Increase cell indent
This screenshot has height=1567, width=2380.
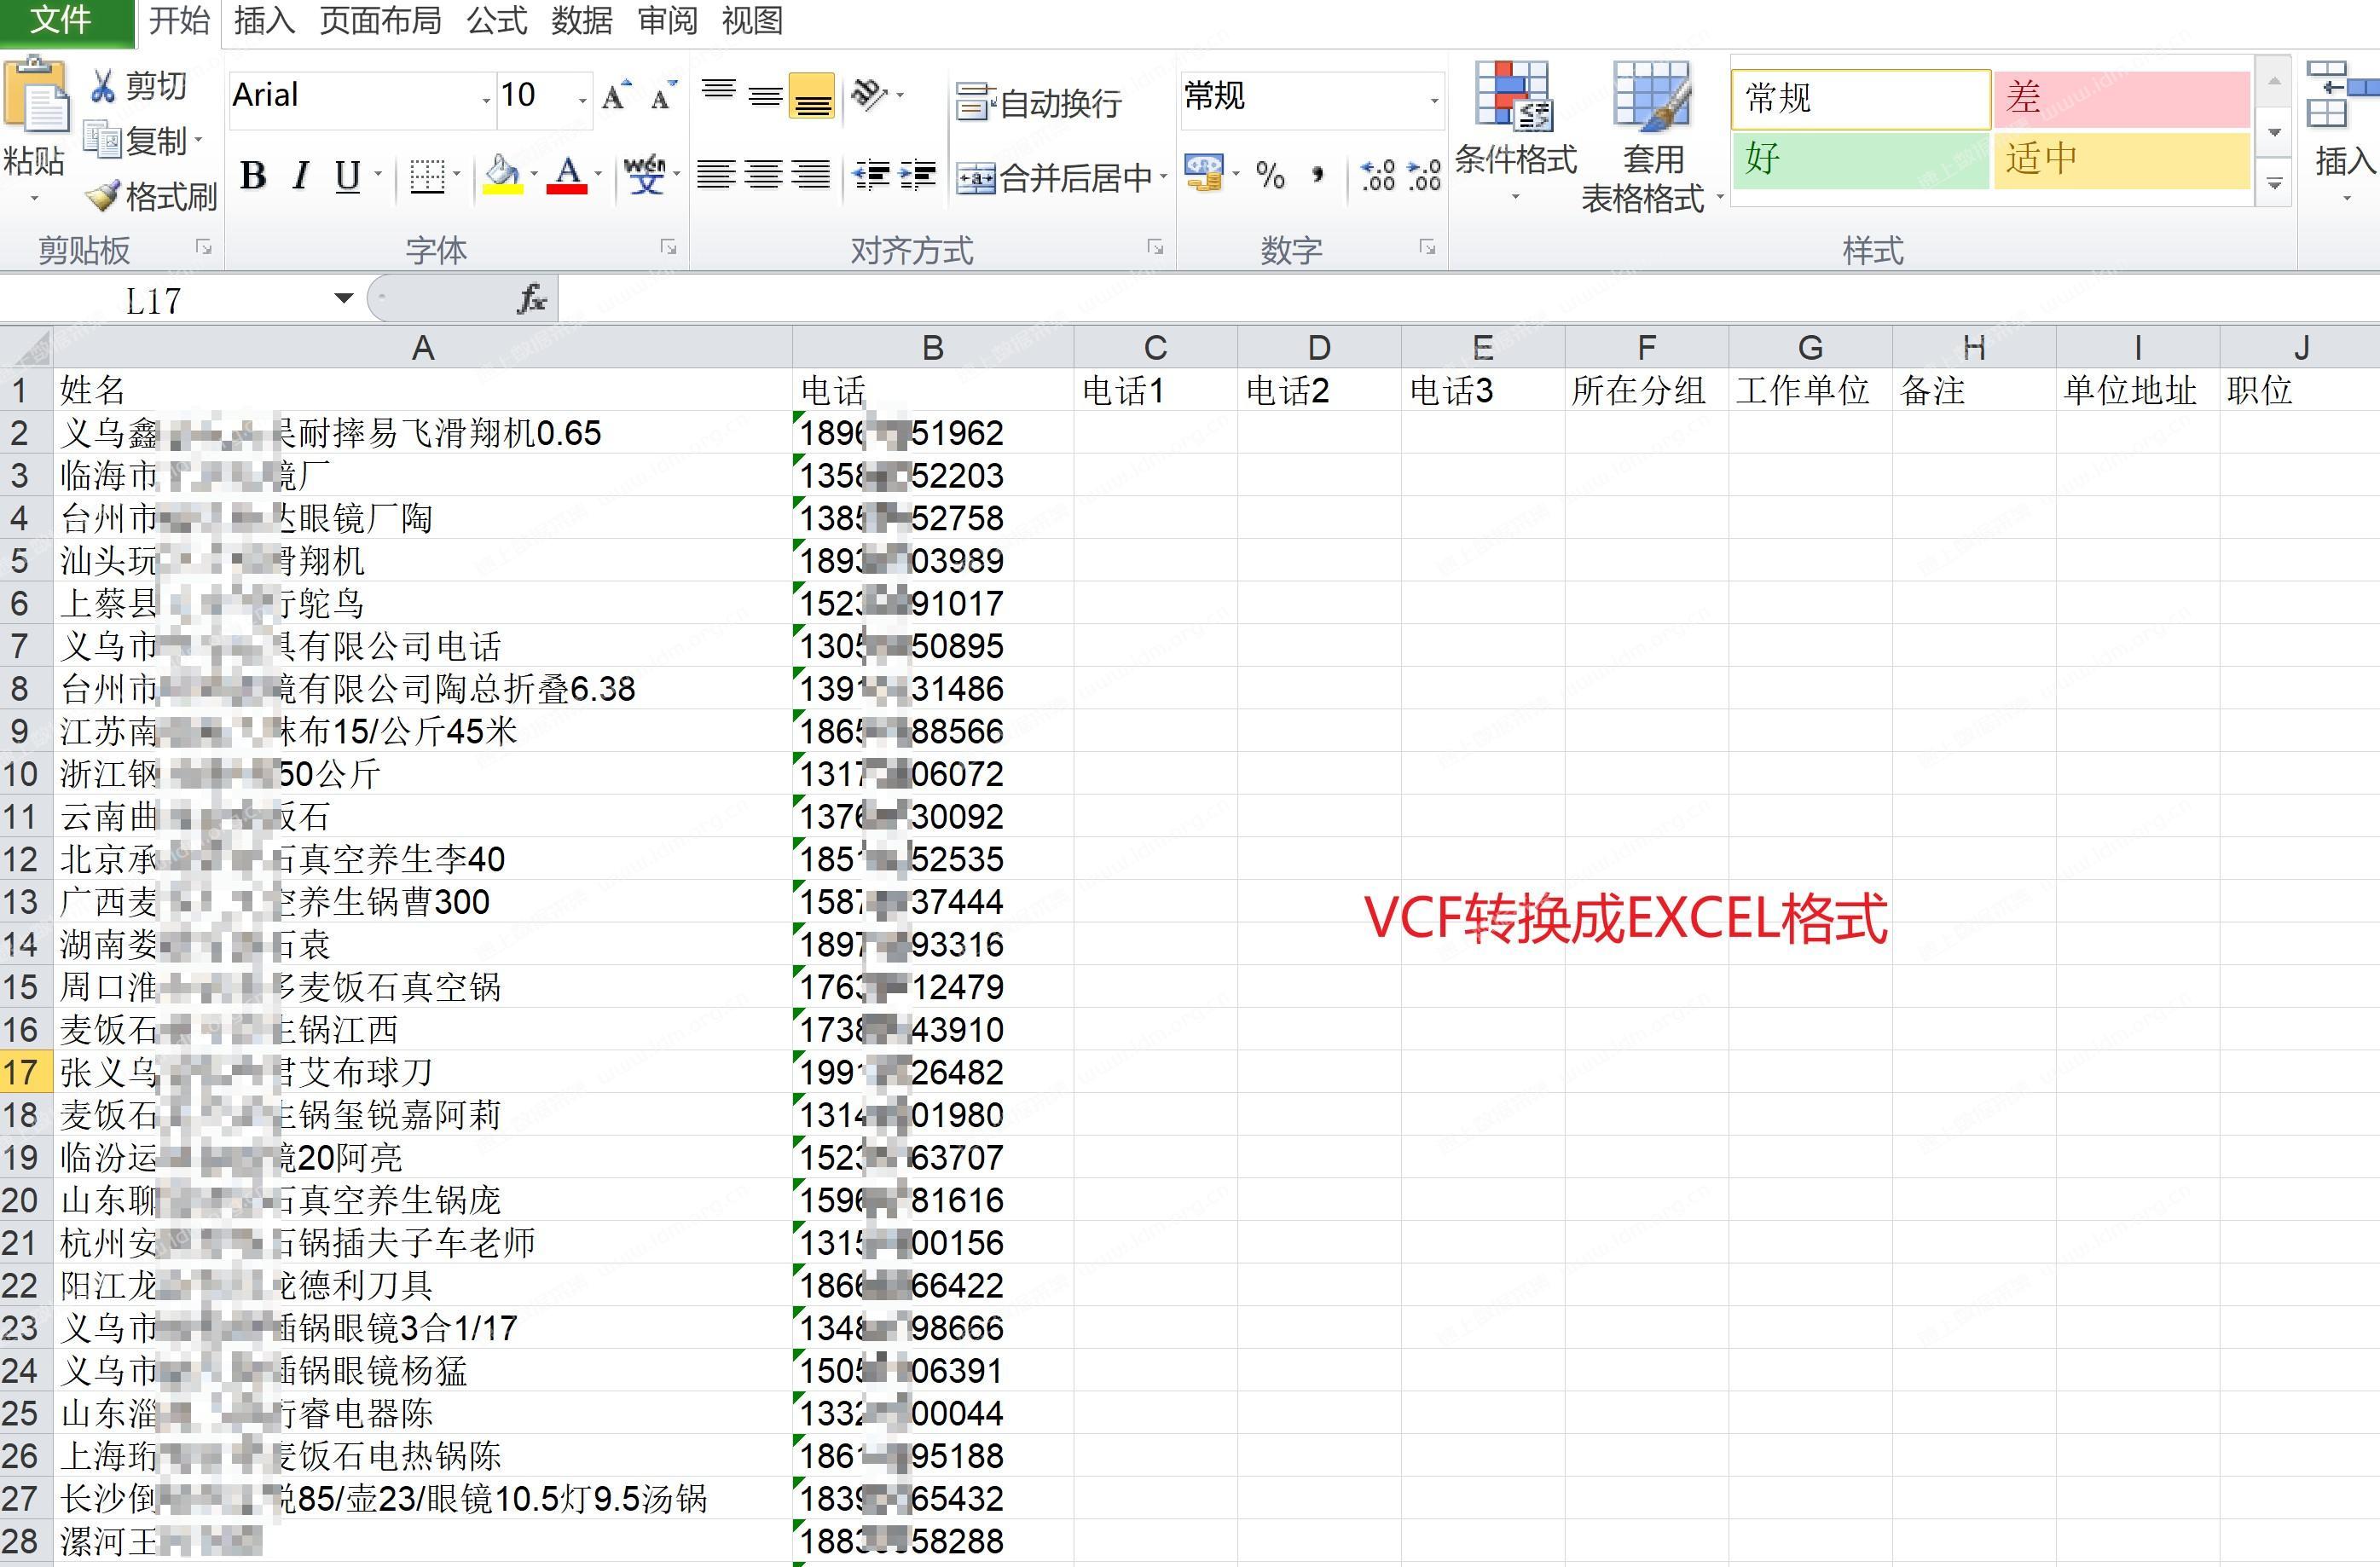click(917, 175)
